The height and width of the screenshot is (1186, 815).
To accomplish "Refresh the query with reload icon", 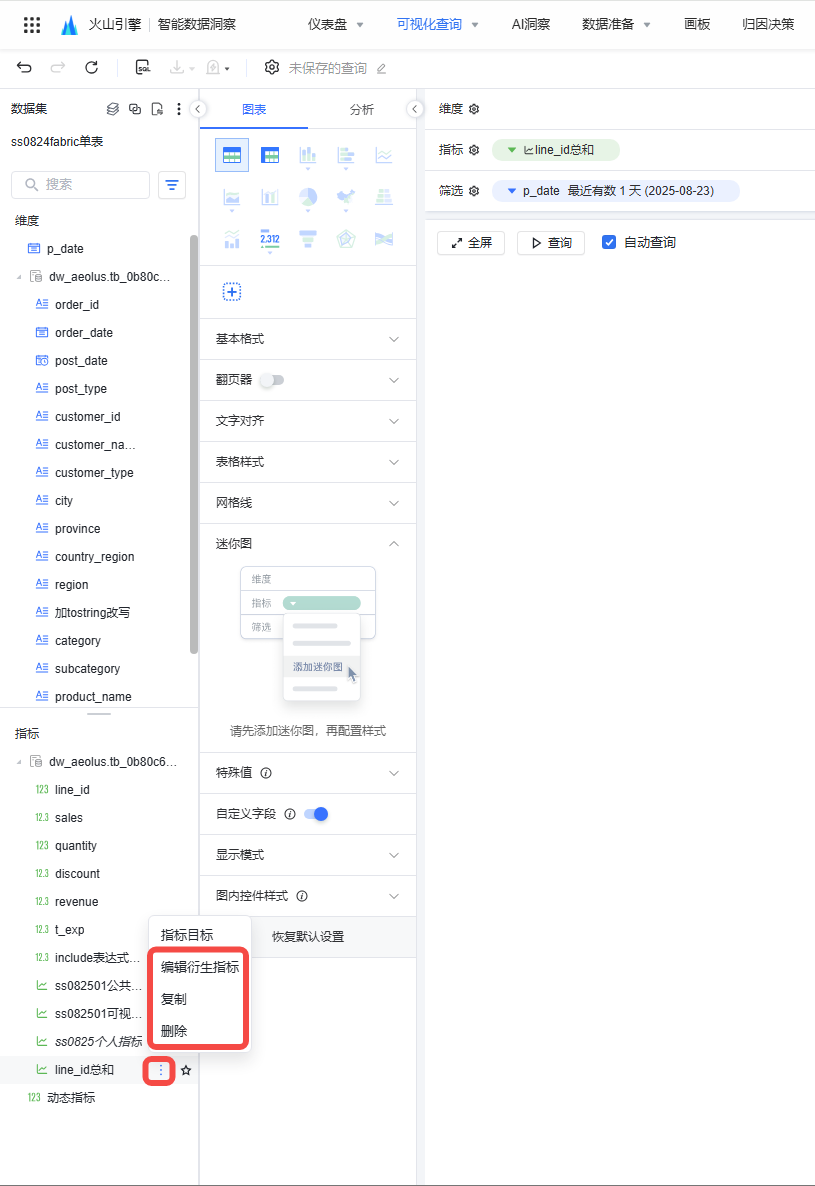I will [x=91, y=68].
